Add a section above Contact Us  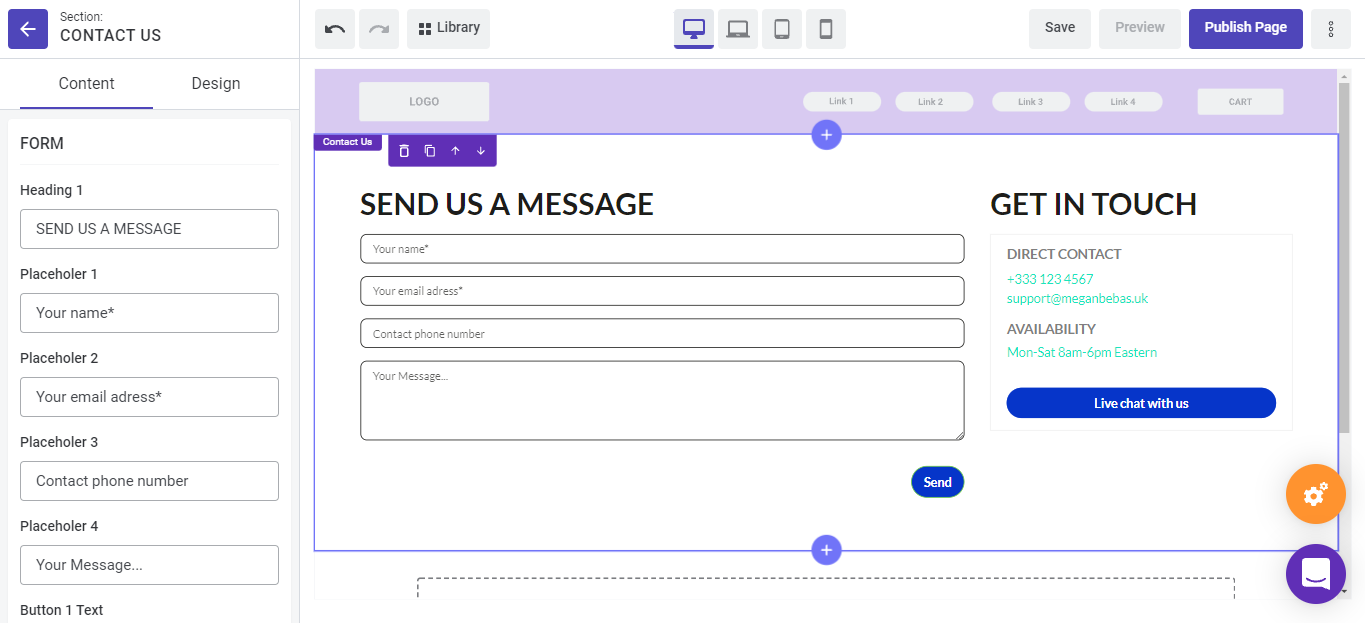826,134
